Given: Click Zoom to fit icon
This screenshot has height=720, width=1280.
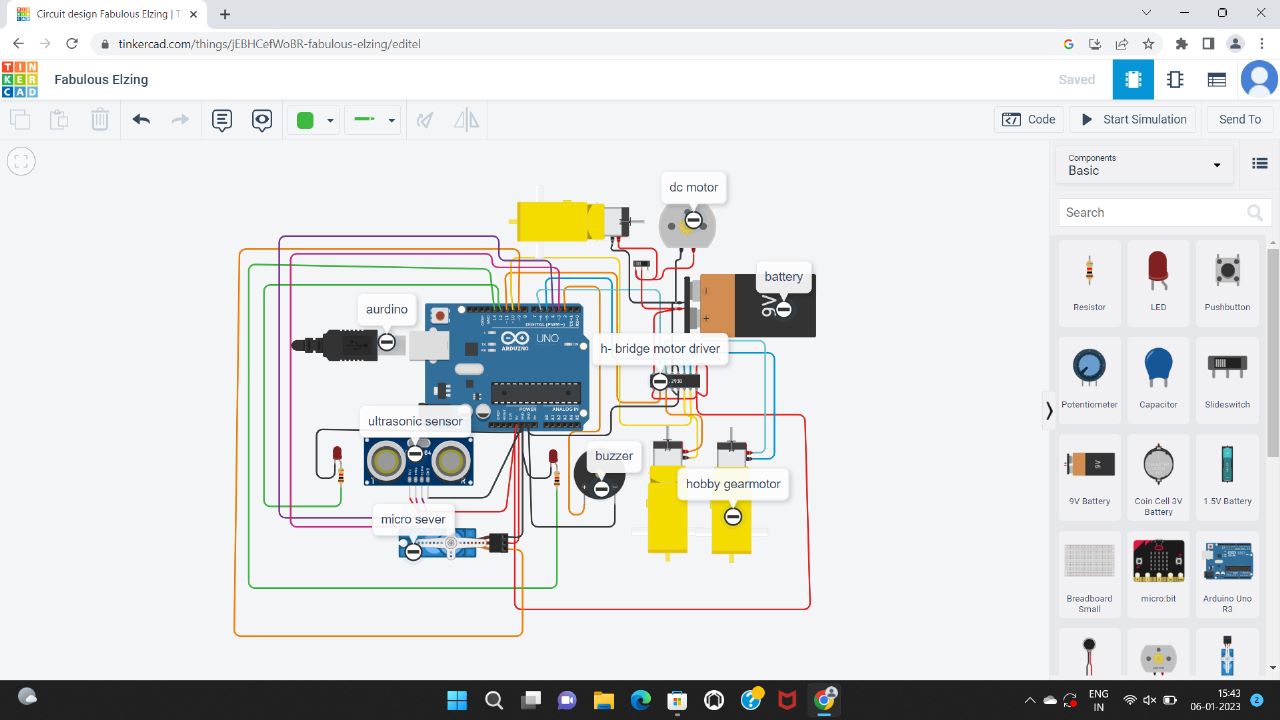Looking at the screenshot, I should [21, 161].
